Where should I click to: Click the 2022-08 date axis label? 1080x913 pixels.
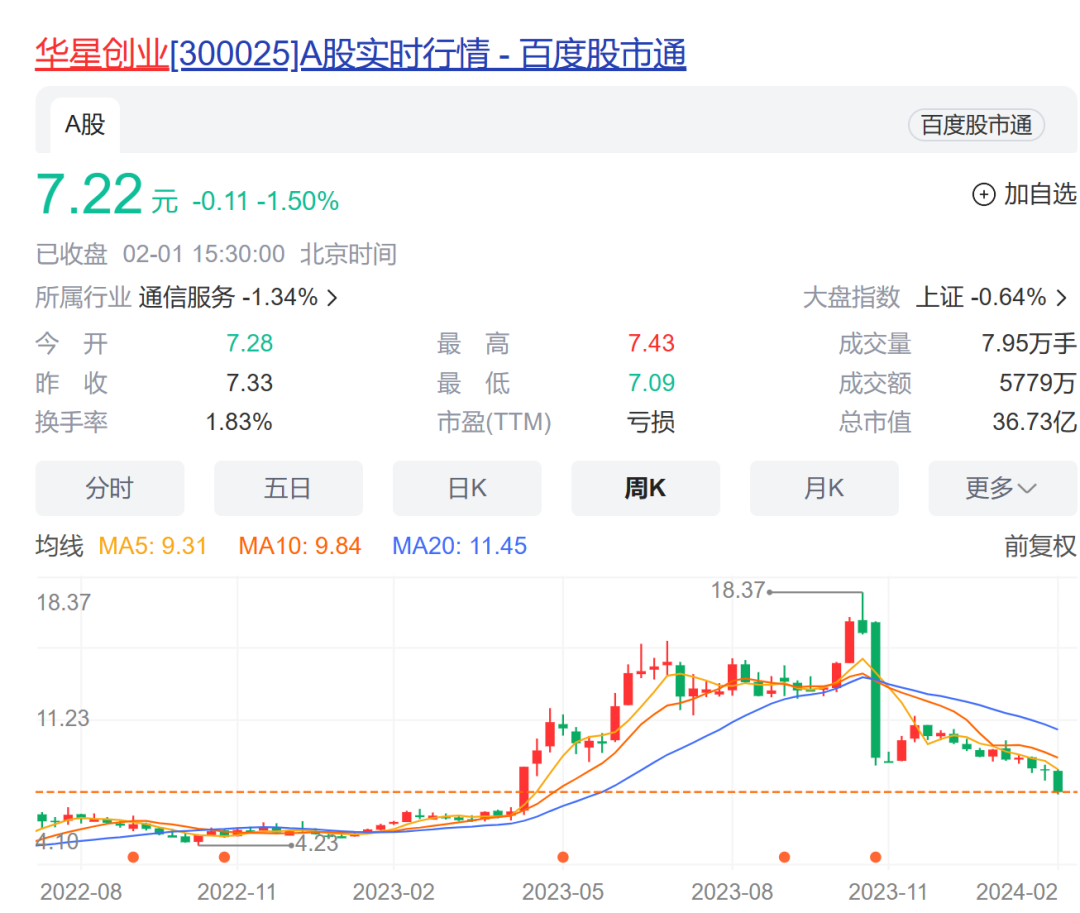pos(81,892)
